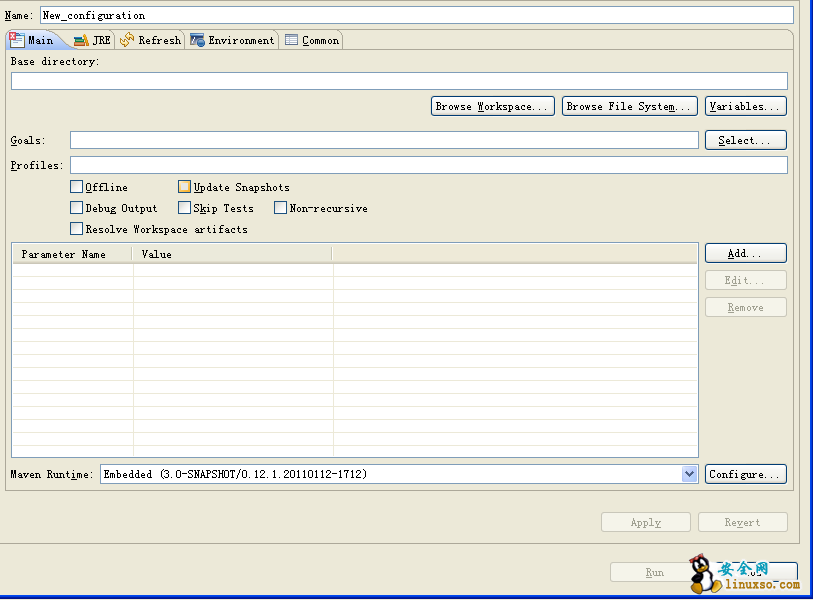Open Configure for Maven Runtime
This screenshot has width=813, height=600.
pyautogui.click(x=745, y=474)
